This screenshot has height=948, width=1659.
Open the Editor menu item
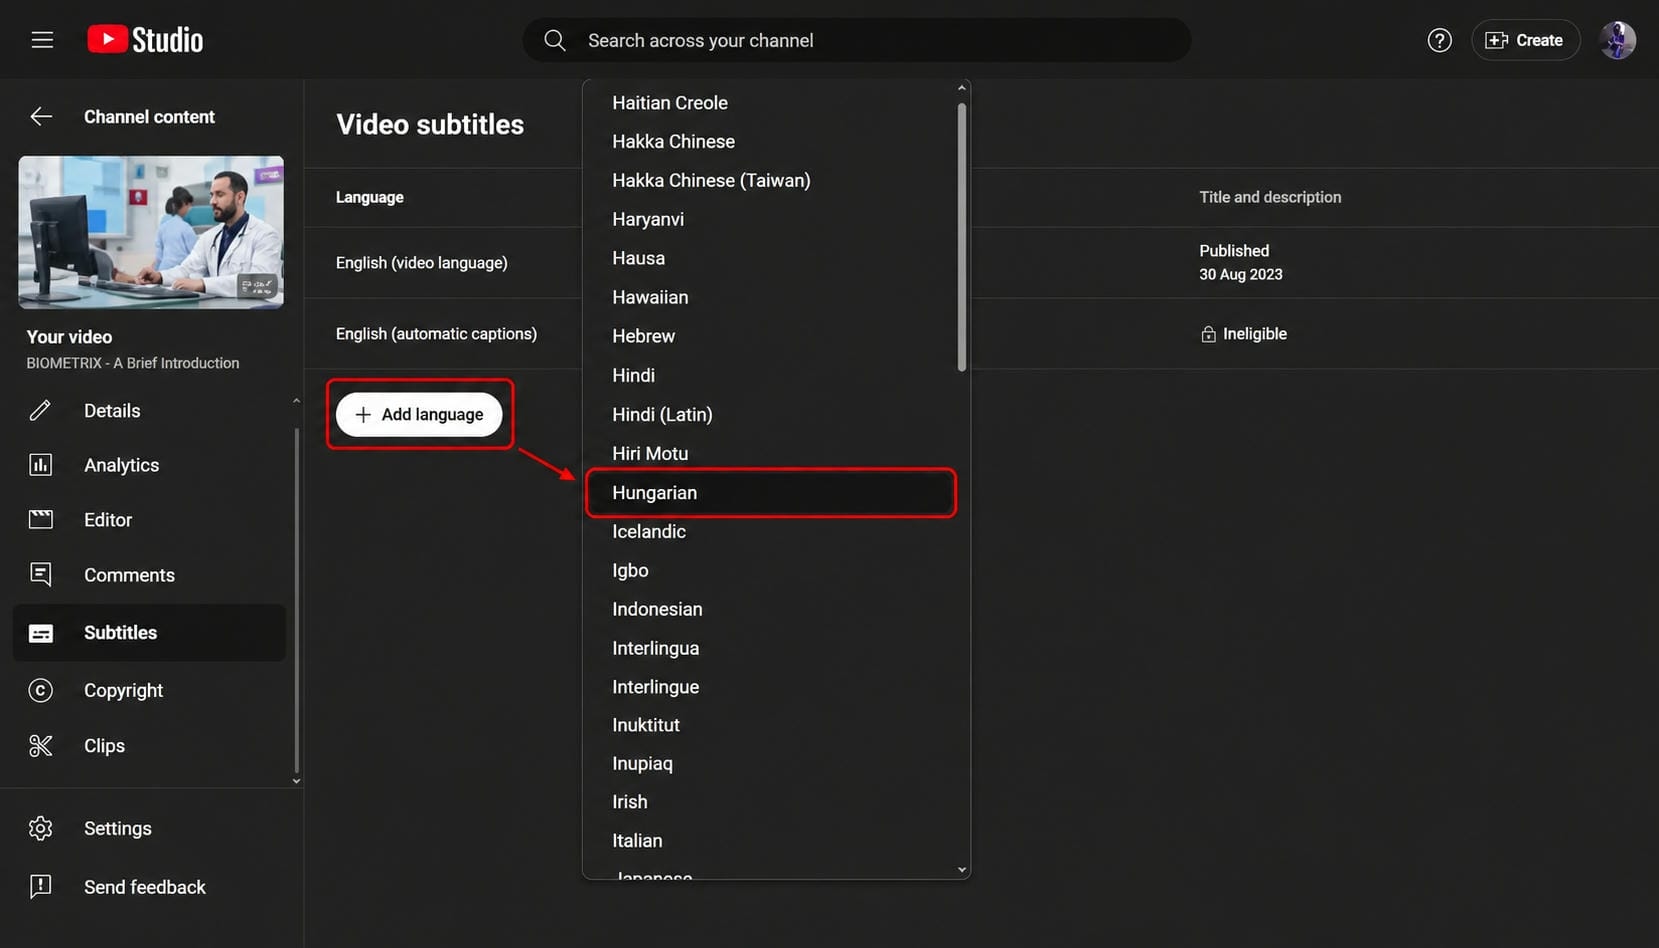150,520
